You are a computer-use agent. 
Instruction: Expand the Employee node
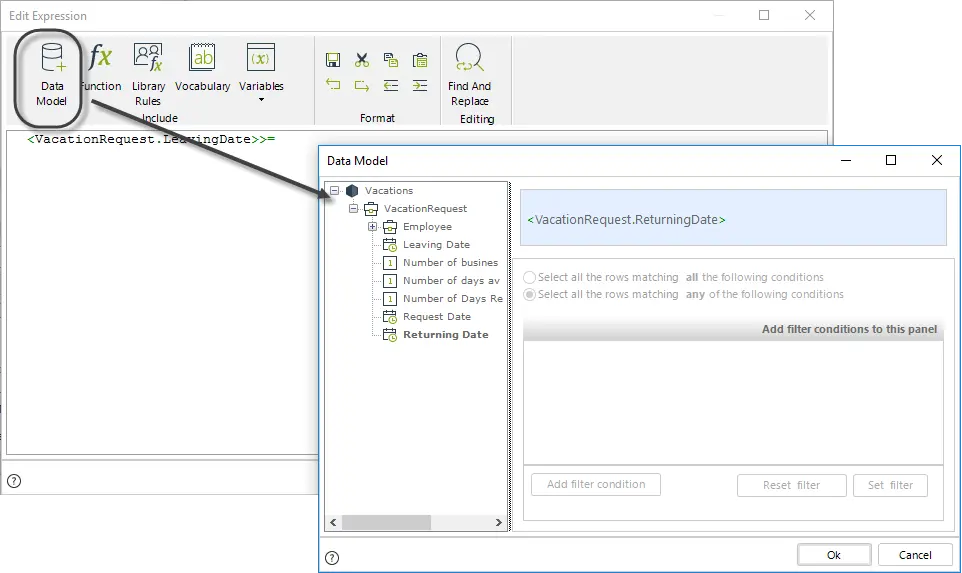pyautogui.click(x=372, y=226)
